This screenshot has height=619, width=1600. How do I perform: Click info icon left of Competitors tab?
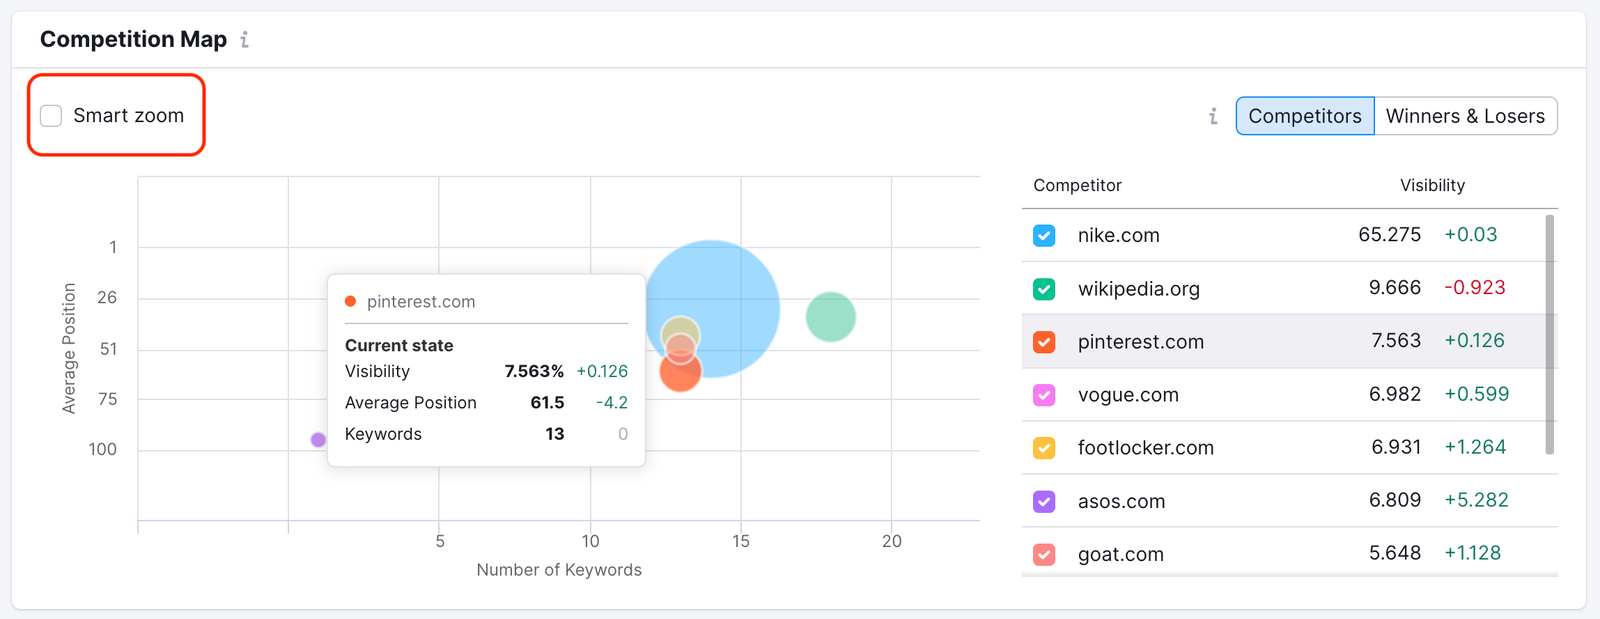pos(1213,116)
